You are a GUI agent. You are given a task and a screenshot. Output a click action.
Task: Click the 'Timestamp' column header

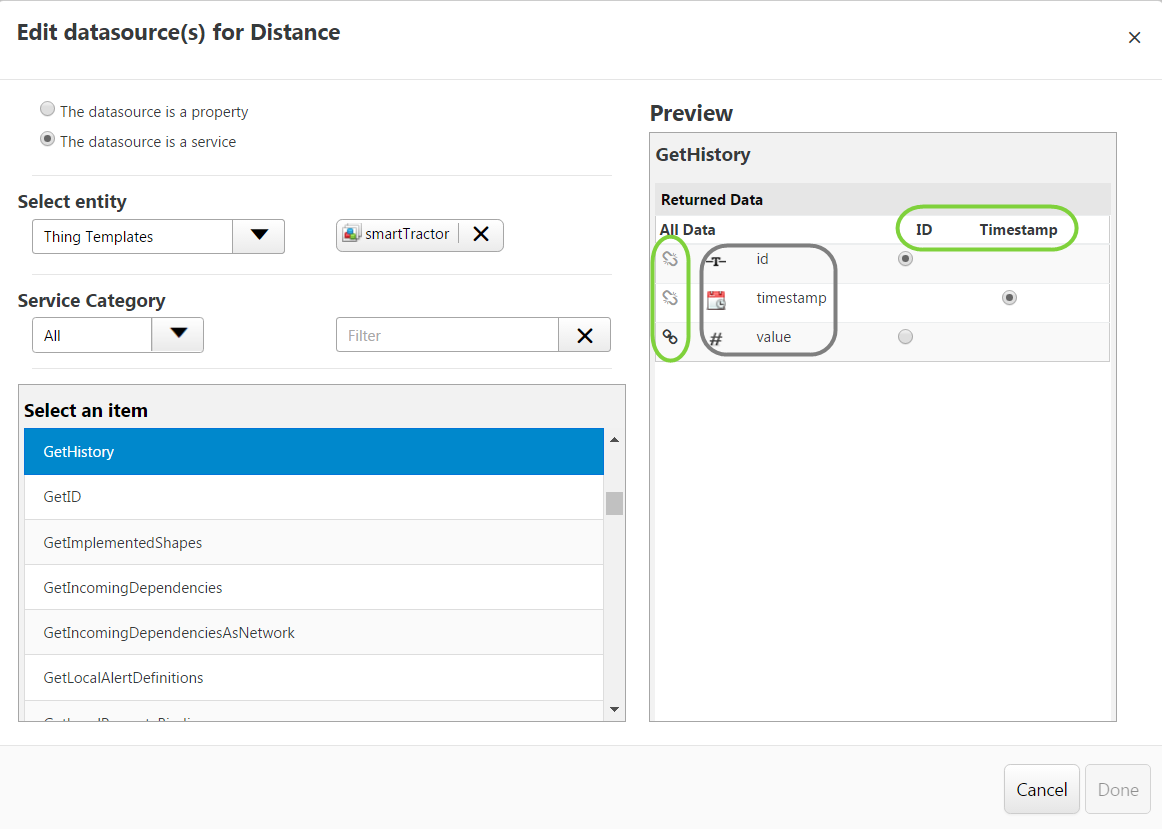[x=1017, y=230]
